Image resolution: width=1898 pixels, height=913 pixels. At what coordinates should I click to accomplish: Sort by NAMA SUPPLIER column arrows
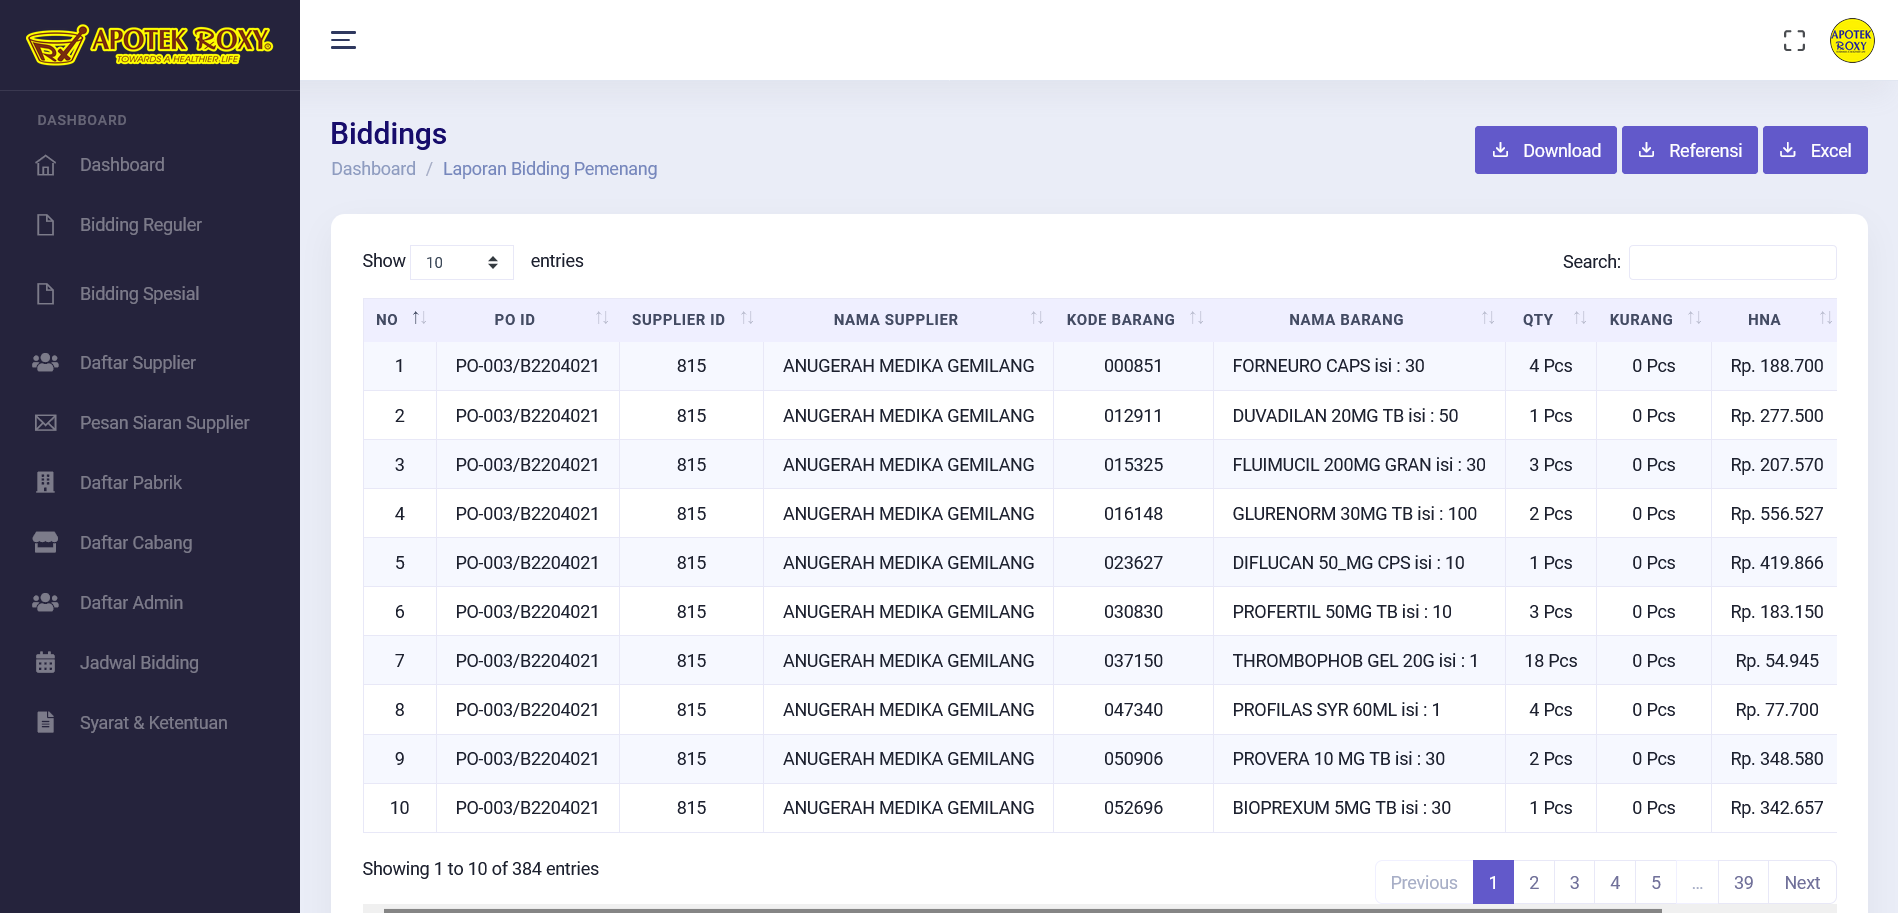(1037, 318)
